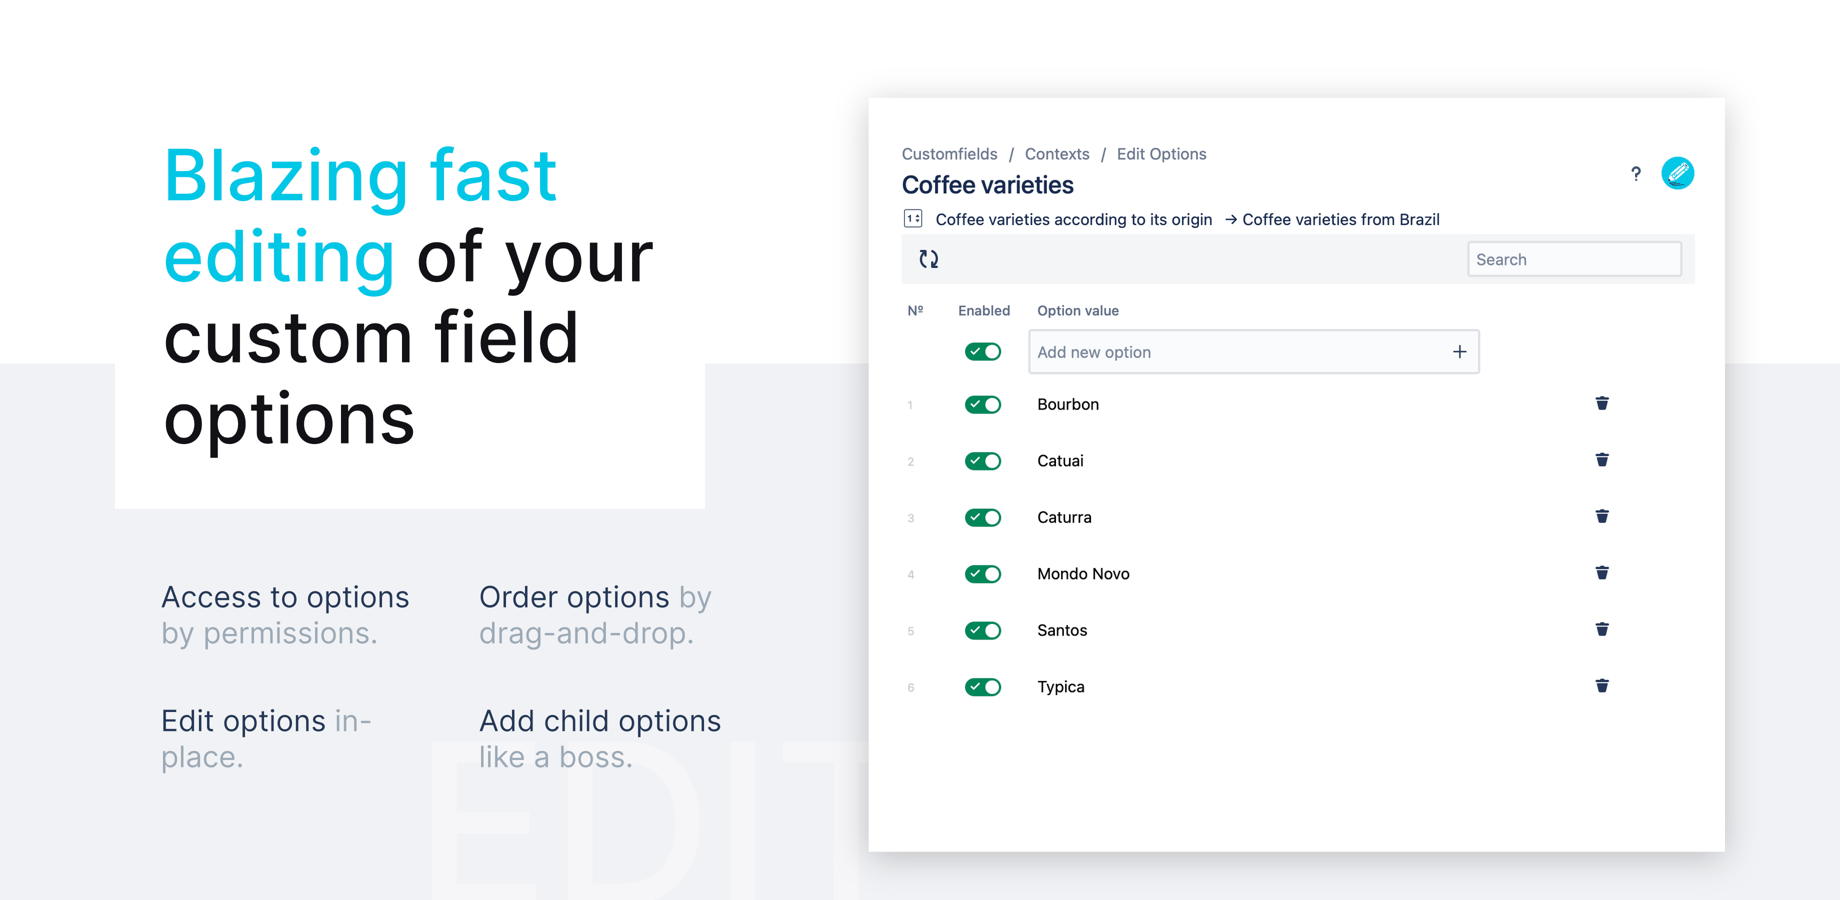Viewport: 1840px width, 900px height.
Task: Click the cascading field icon beside description
Action: [913, 219]
